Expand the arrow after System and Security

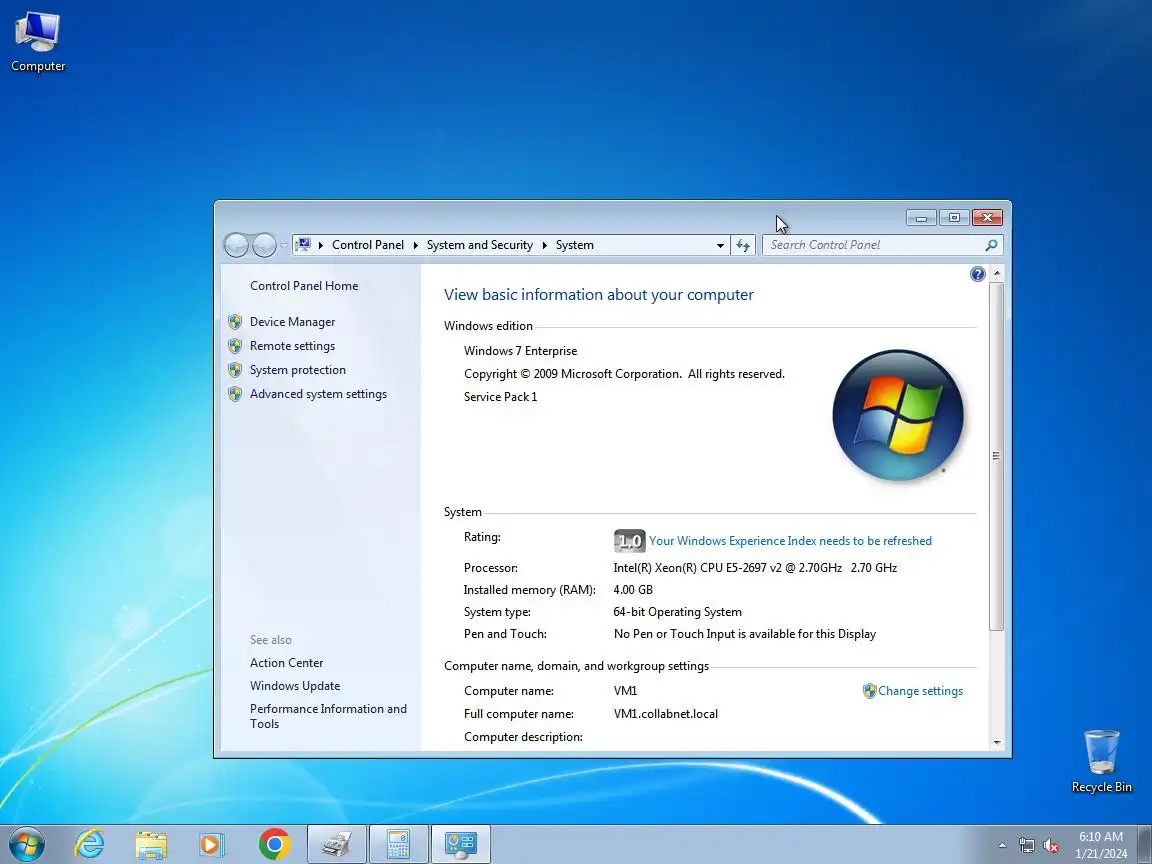coord(544,245)
